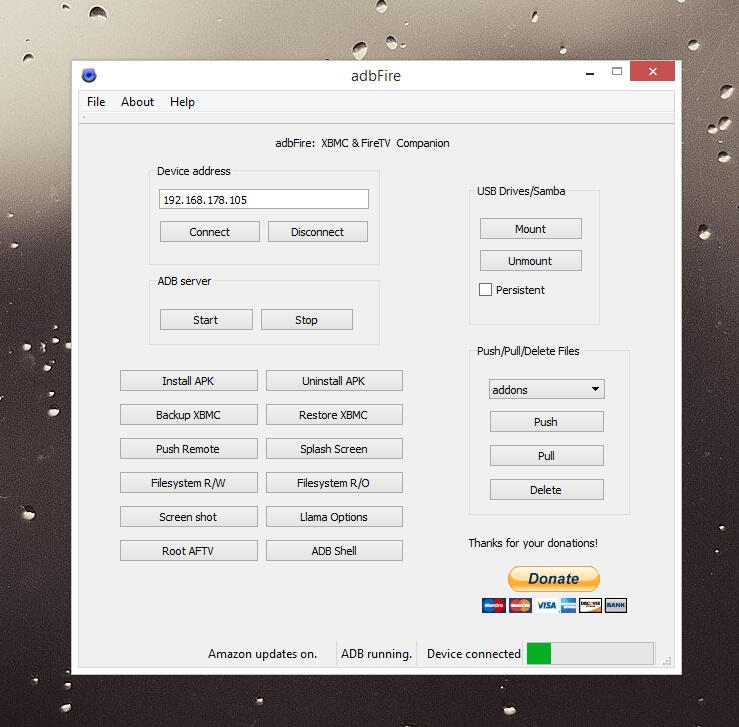
Task: Open ADB Shell
Action: (x=334, y=550)
